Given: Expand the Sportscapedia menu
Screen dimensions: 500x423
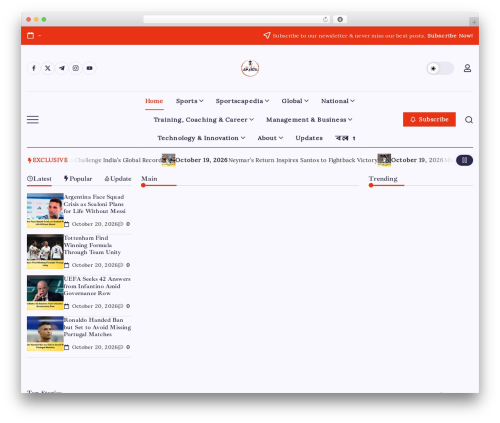Looking at the screenshot, I should (242, 101).
